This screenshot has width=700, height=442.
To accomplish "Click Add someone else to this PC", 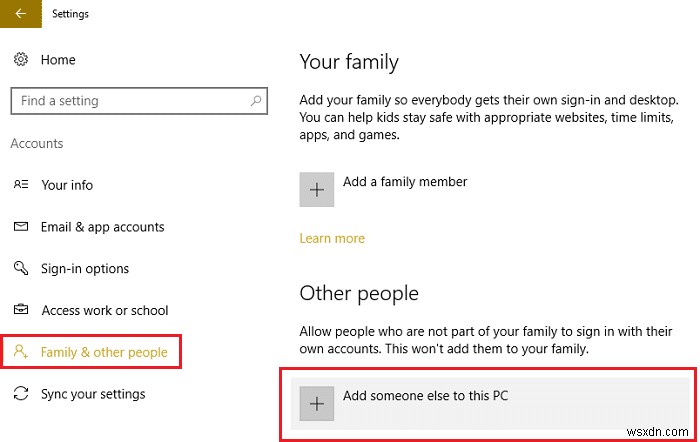I will coord(425,396).
